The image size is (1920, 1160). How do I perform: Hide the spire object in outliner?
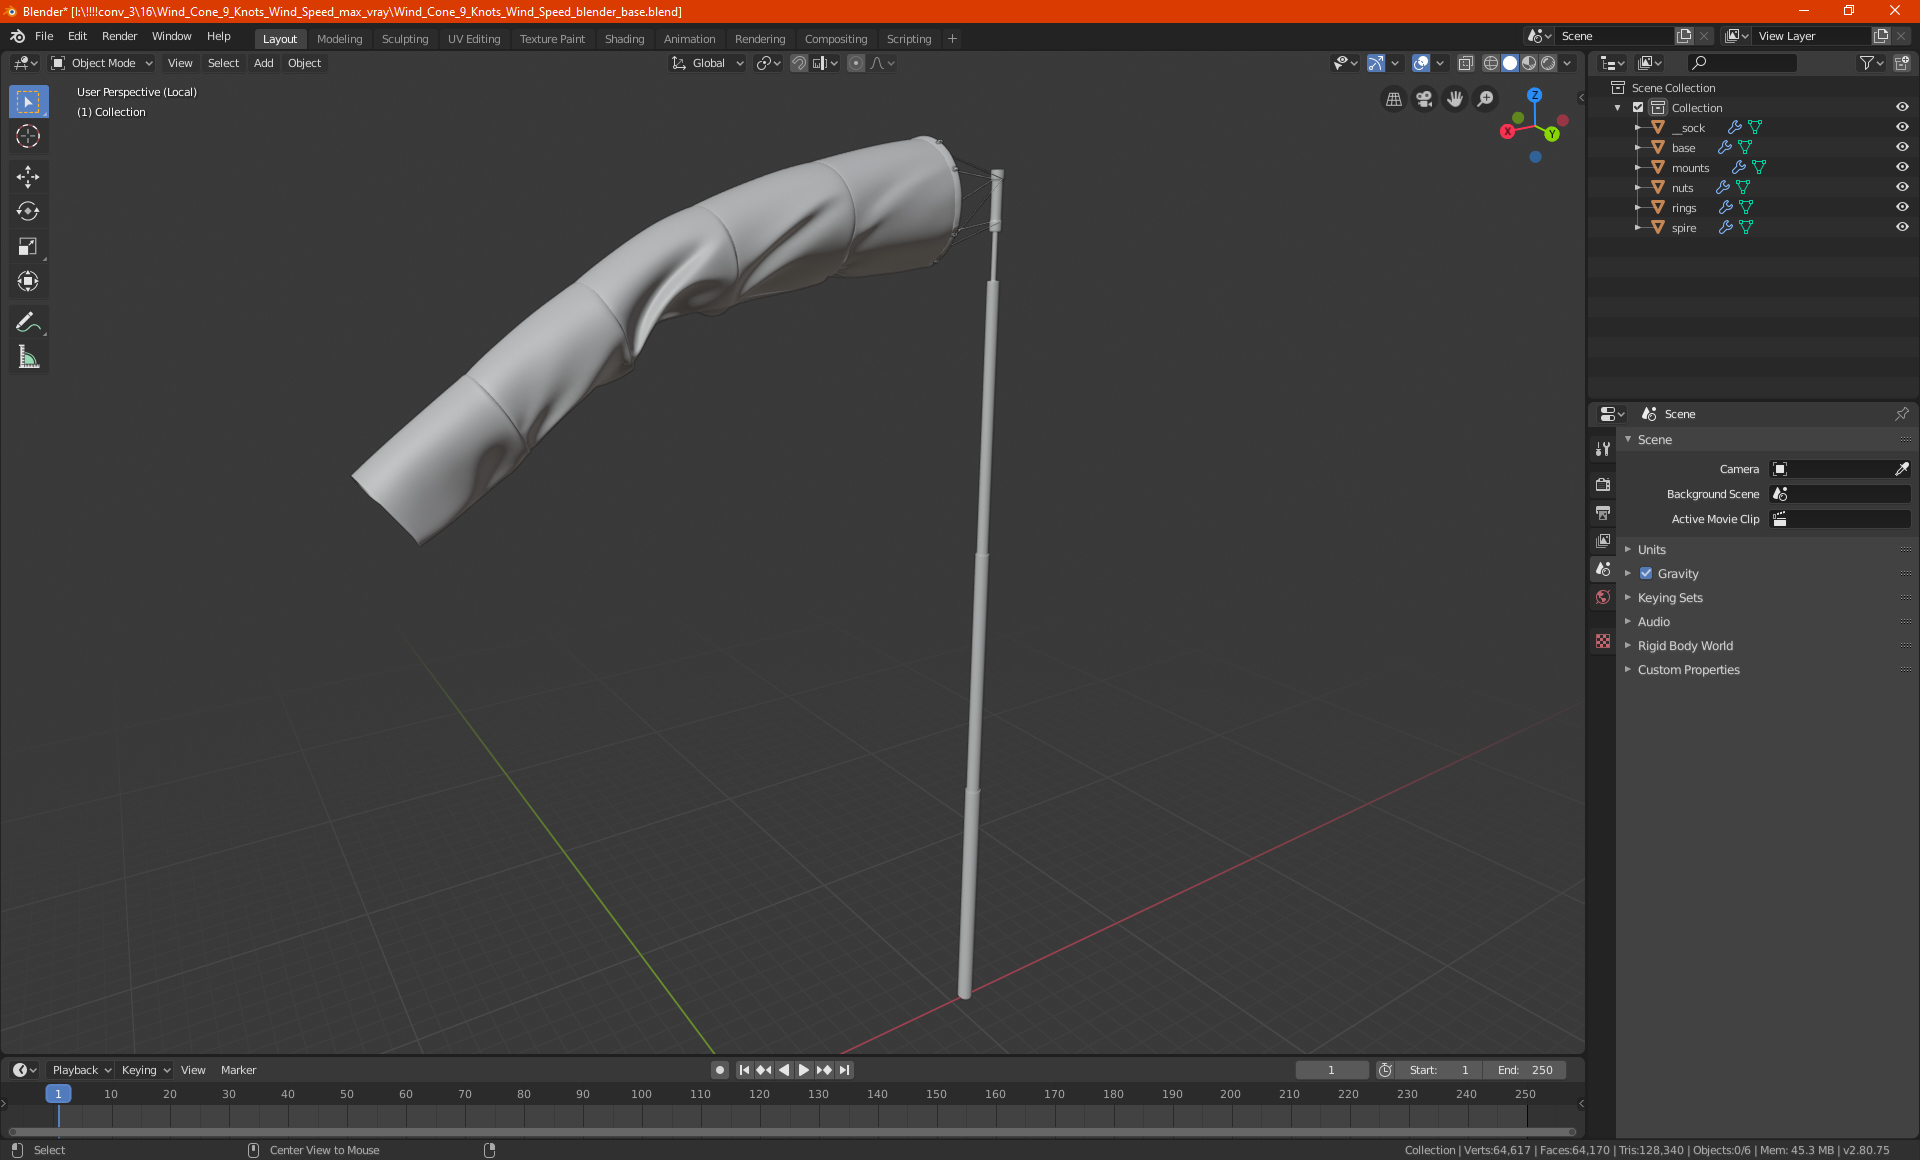click(1902, 228)
